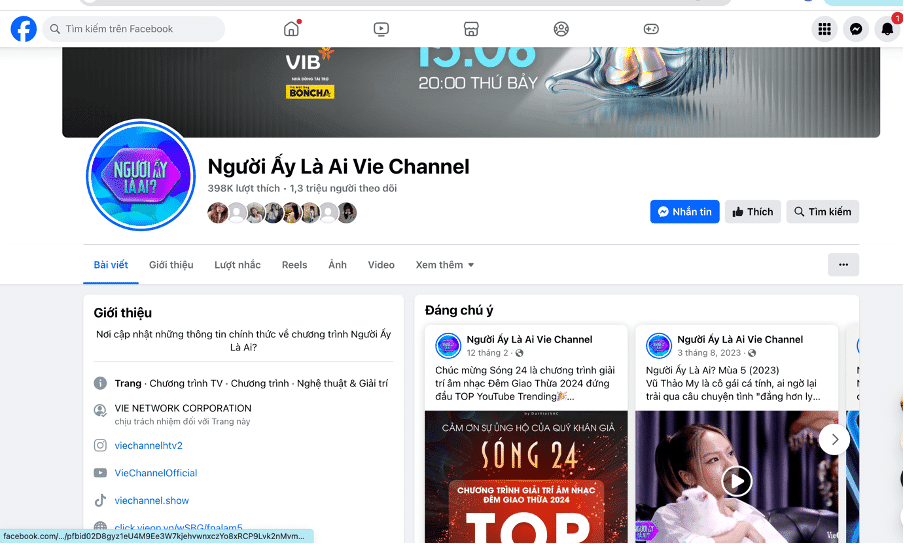Click the globe privacy icon on 12 tháng 2 post
The image size is (904, 544).
pos(519,353)
